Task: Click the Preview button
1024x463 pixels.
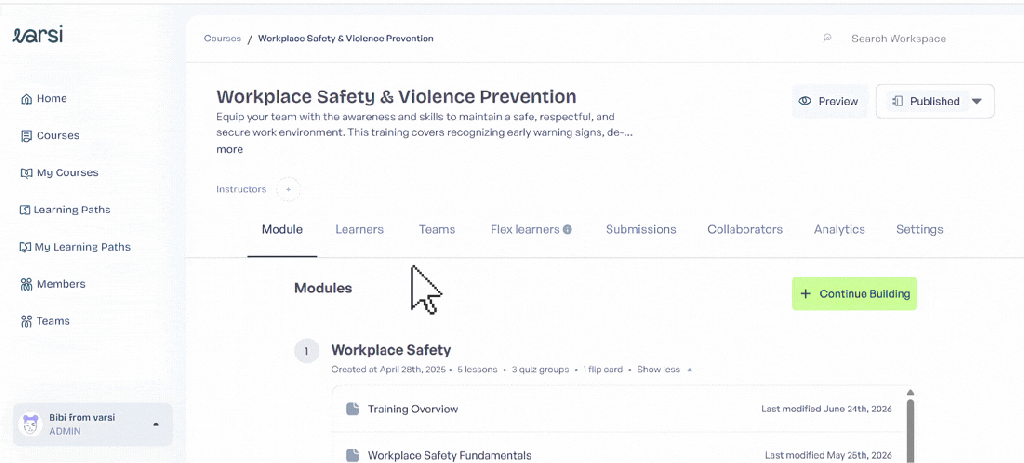Action: click(829, 101)
